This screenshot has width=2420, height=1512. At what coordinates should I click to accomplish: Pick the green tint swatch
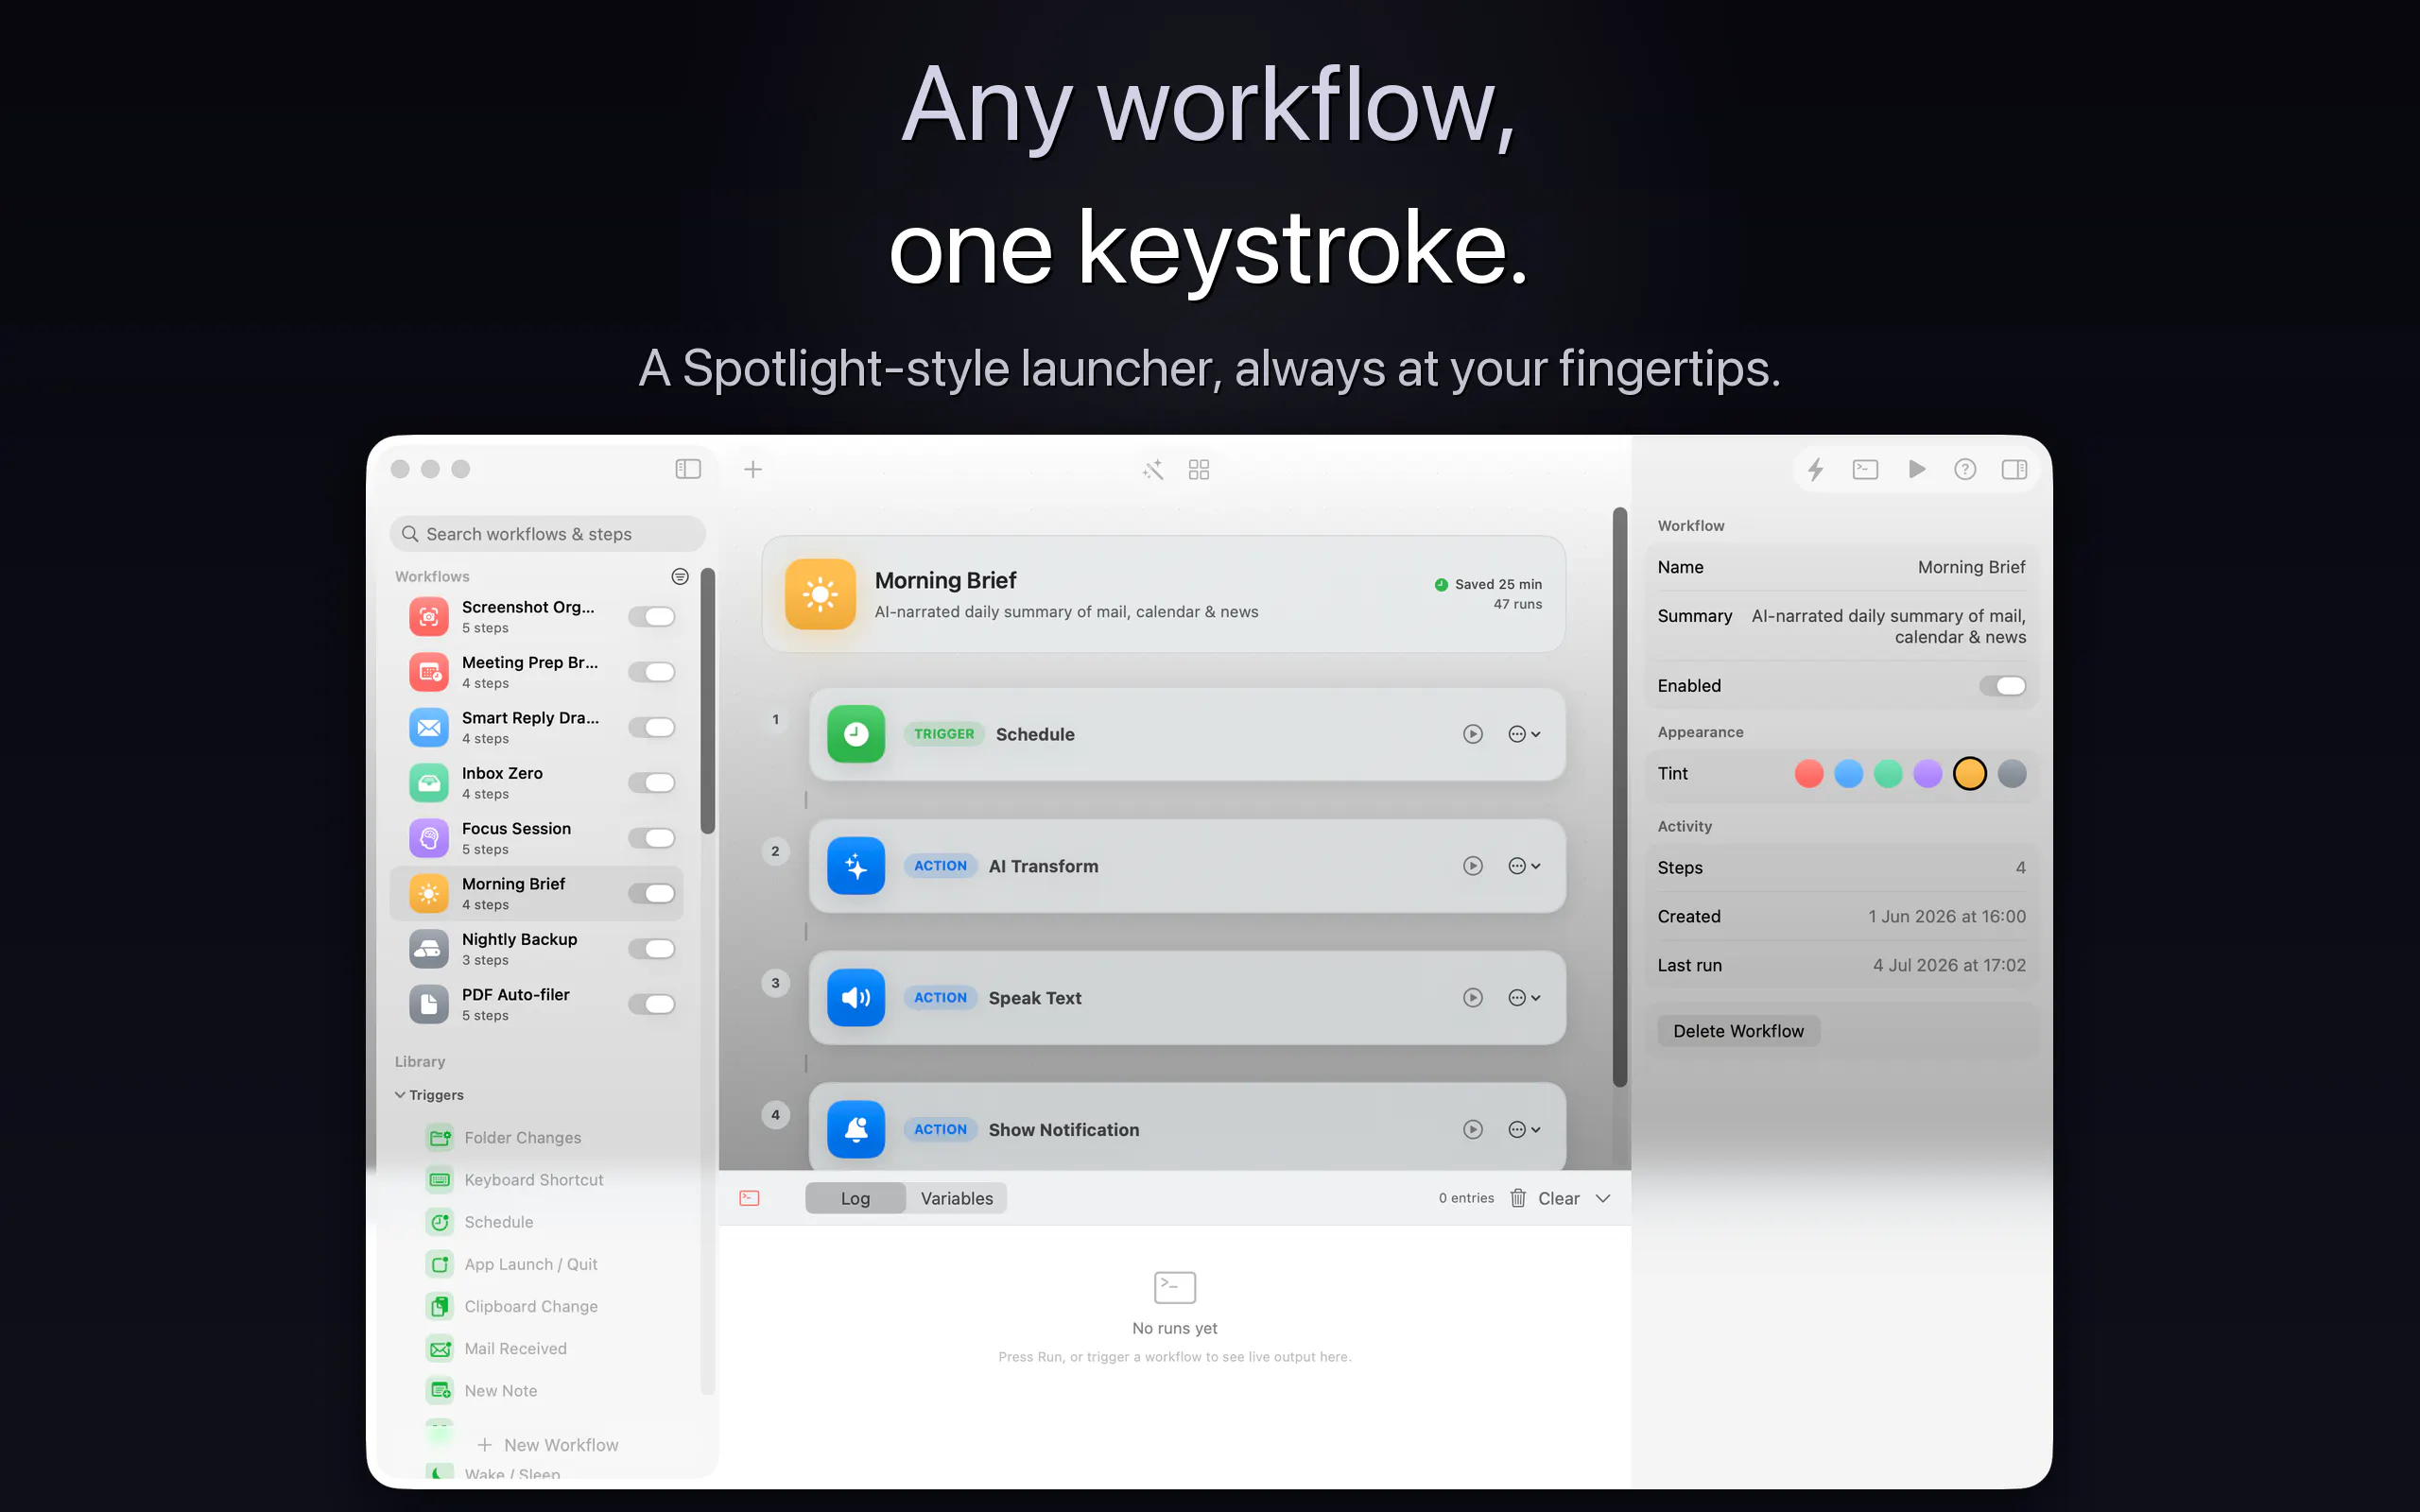(1888, 773)
